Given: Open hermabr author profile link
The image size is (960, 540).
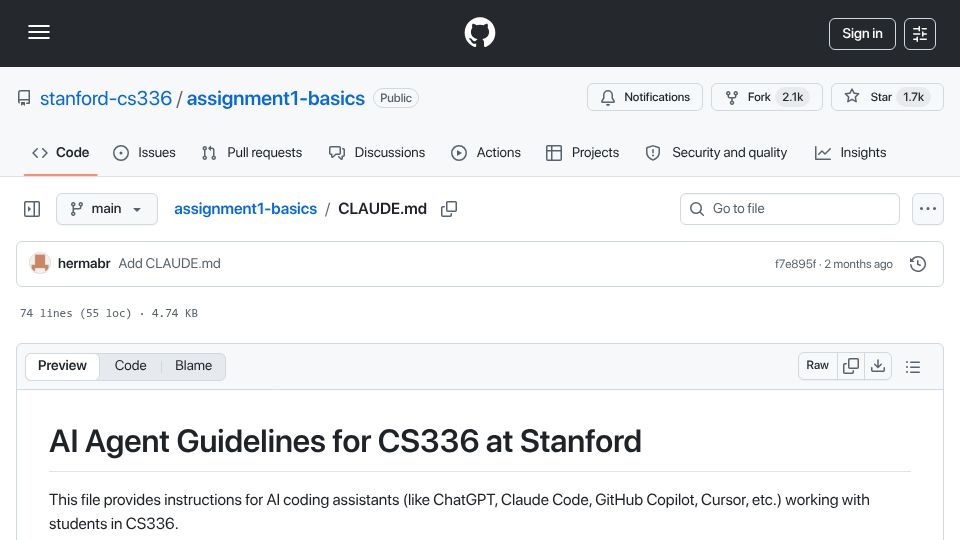Looking at the screenshot, I should (x=84, y=263).
